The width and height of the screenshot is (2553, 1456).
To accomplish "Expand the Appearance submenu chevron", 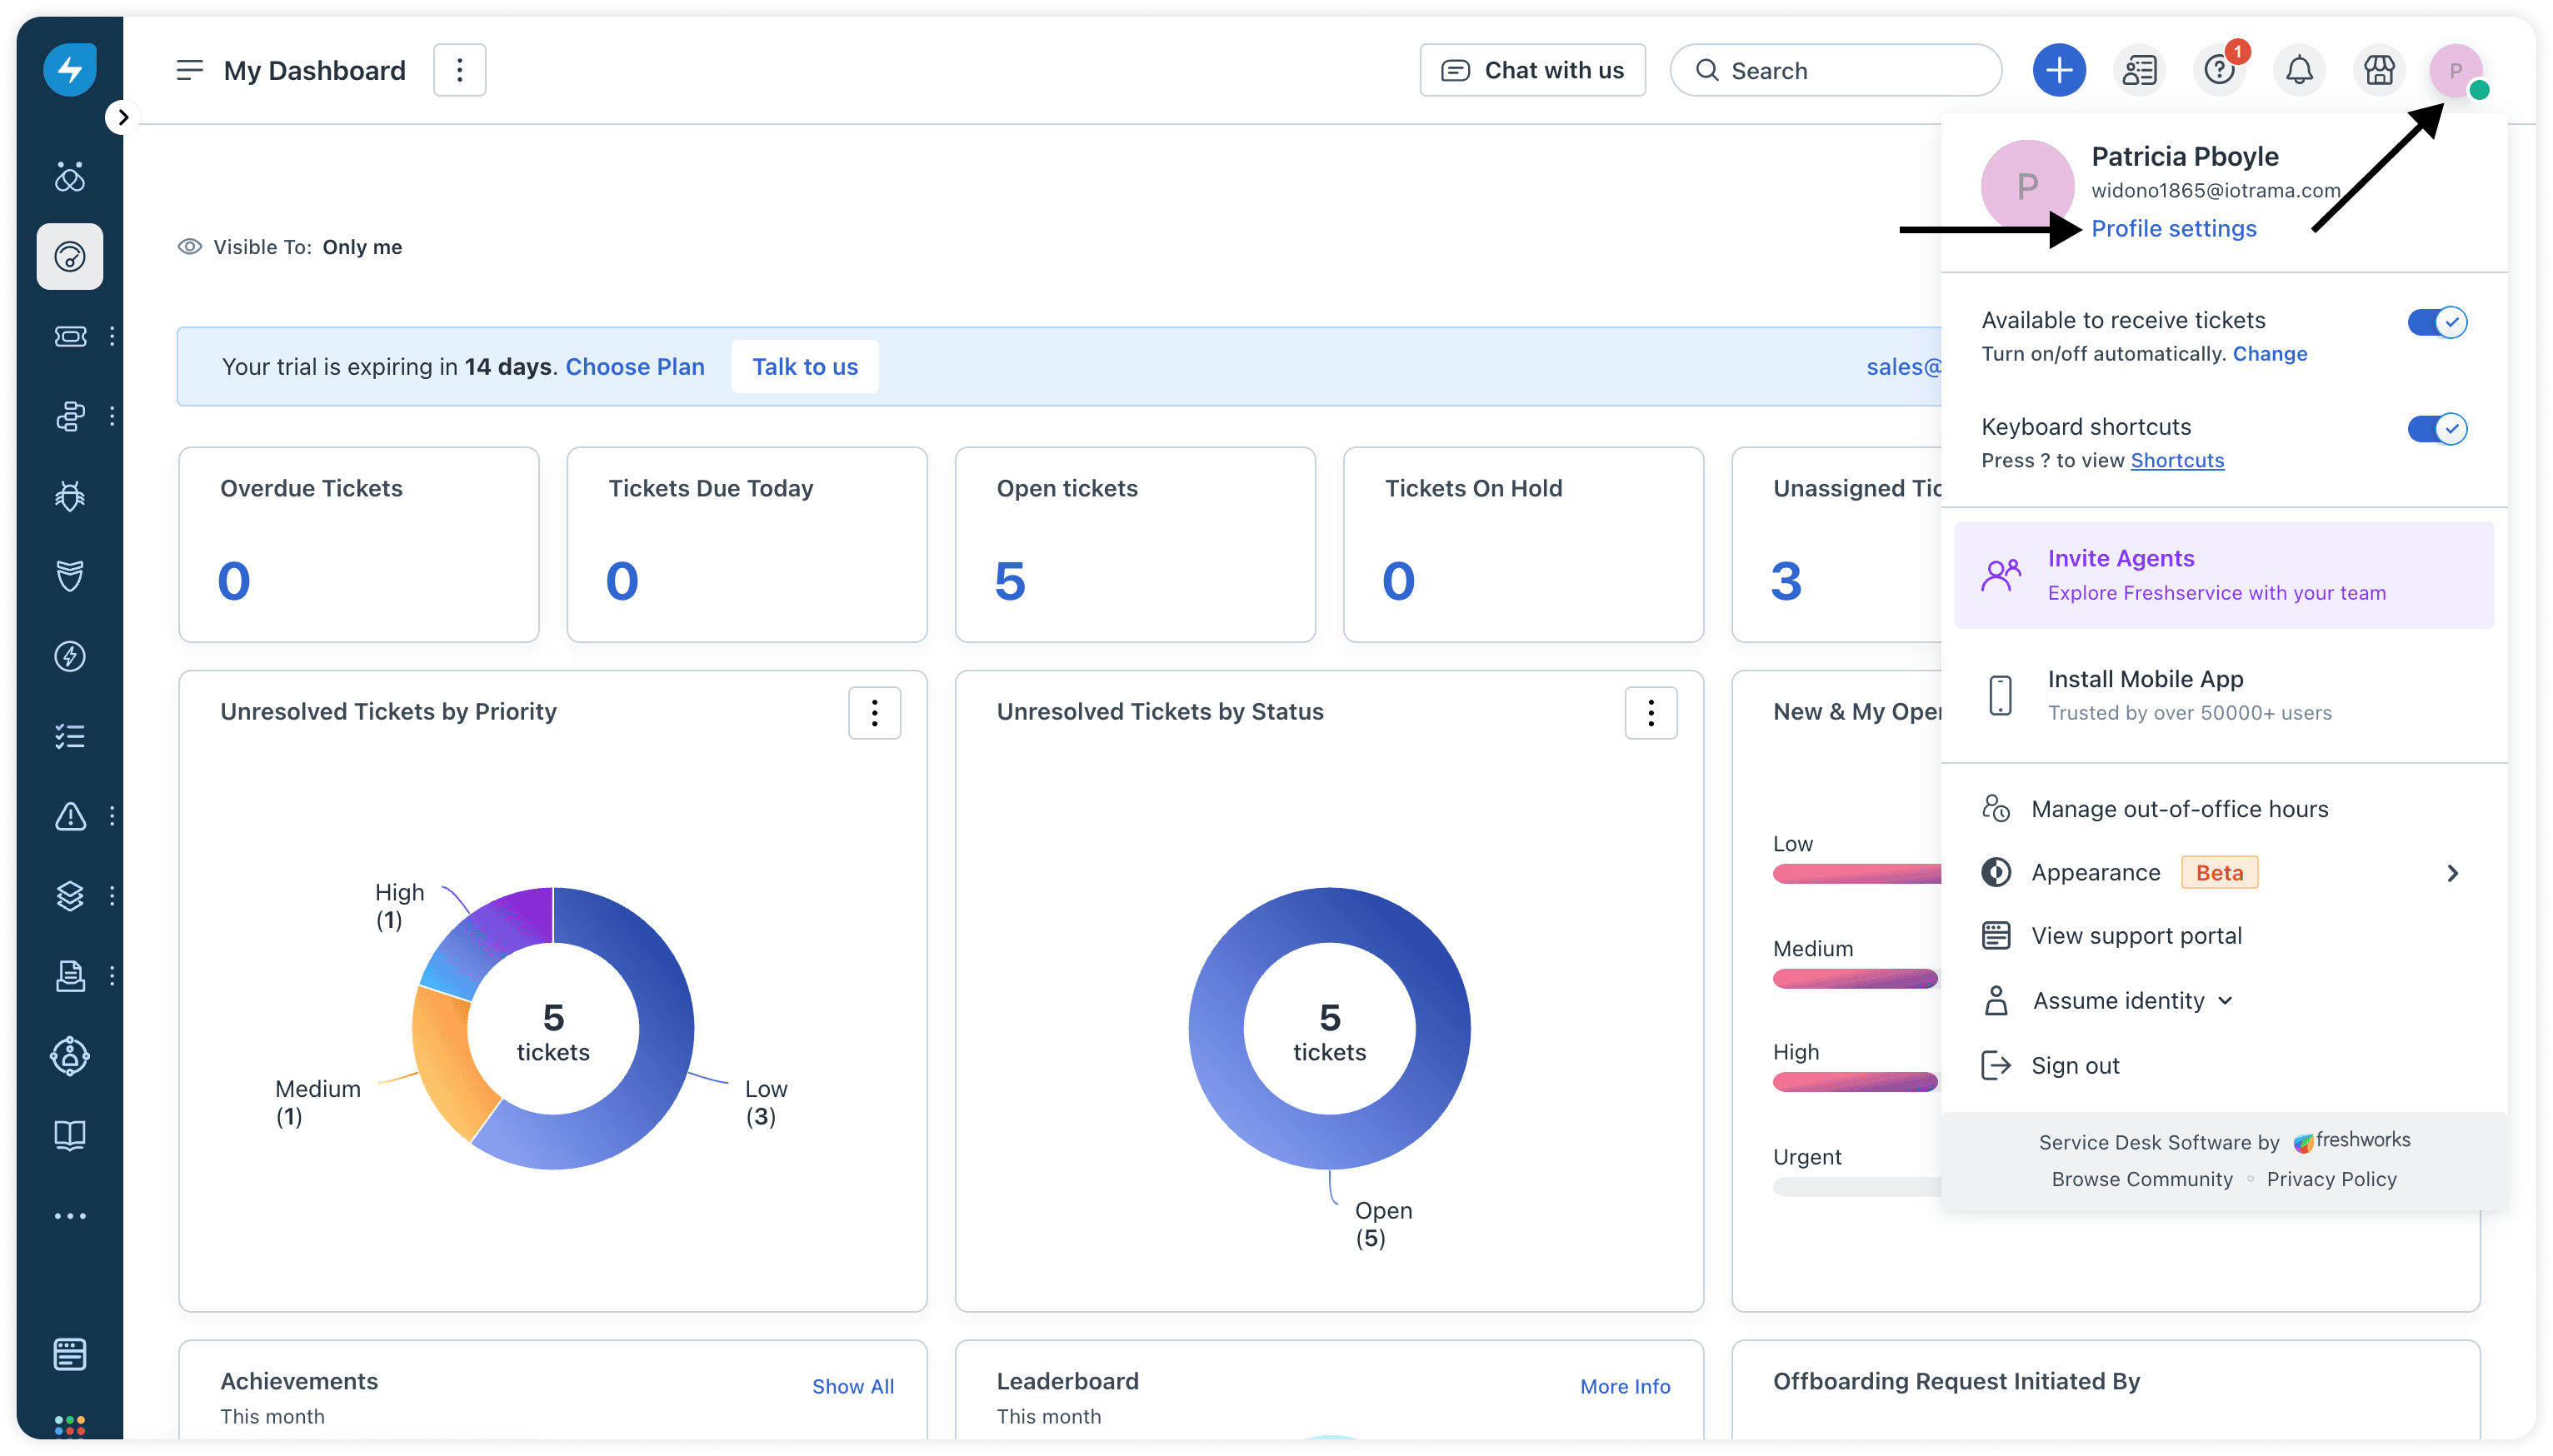I will 2452,873.
